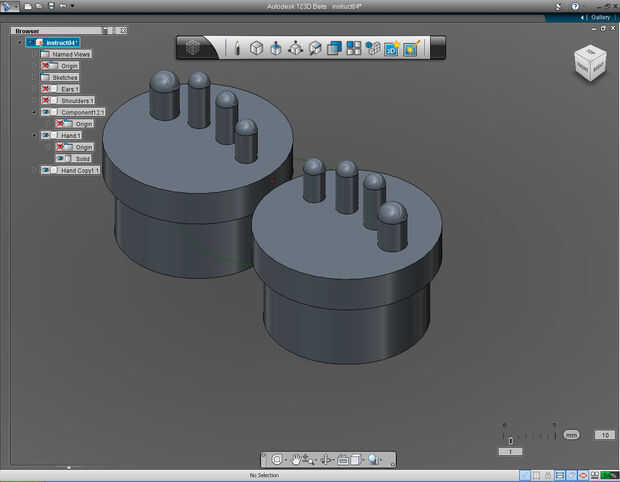The height and width of the screenshot is (482, 620).
Task: Click the Pattern grid tool icon
Action: point(353,48)
